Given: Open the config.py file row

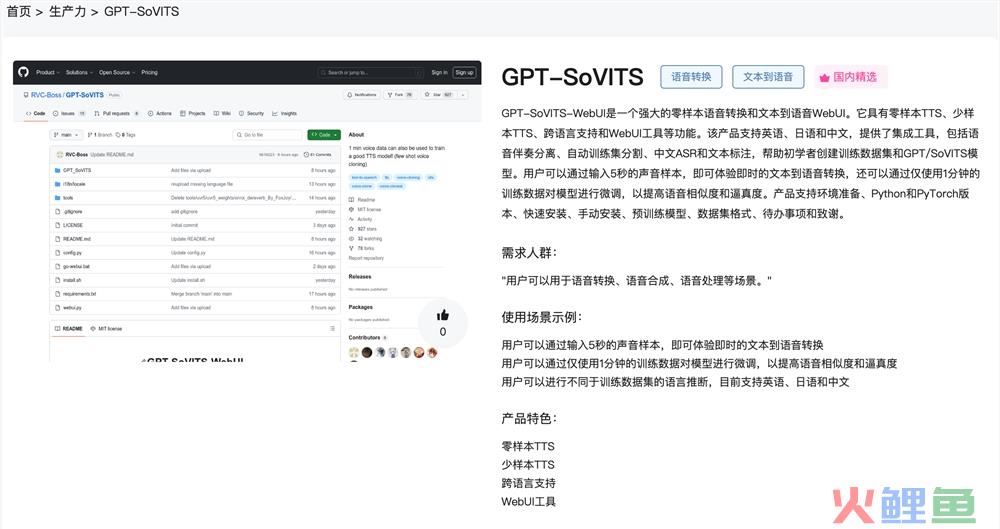Looking at the screenshot, I should point(195,253).
